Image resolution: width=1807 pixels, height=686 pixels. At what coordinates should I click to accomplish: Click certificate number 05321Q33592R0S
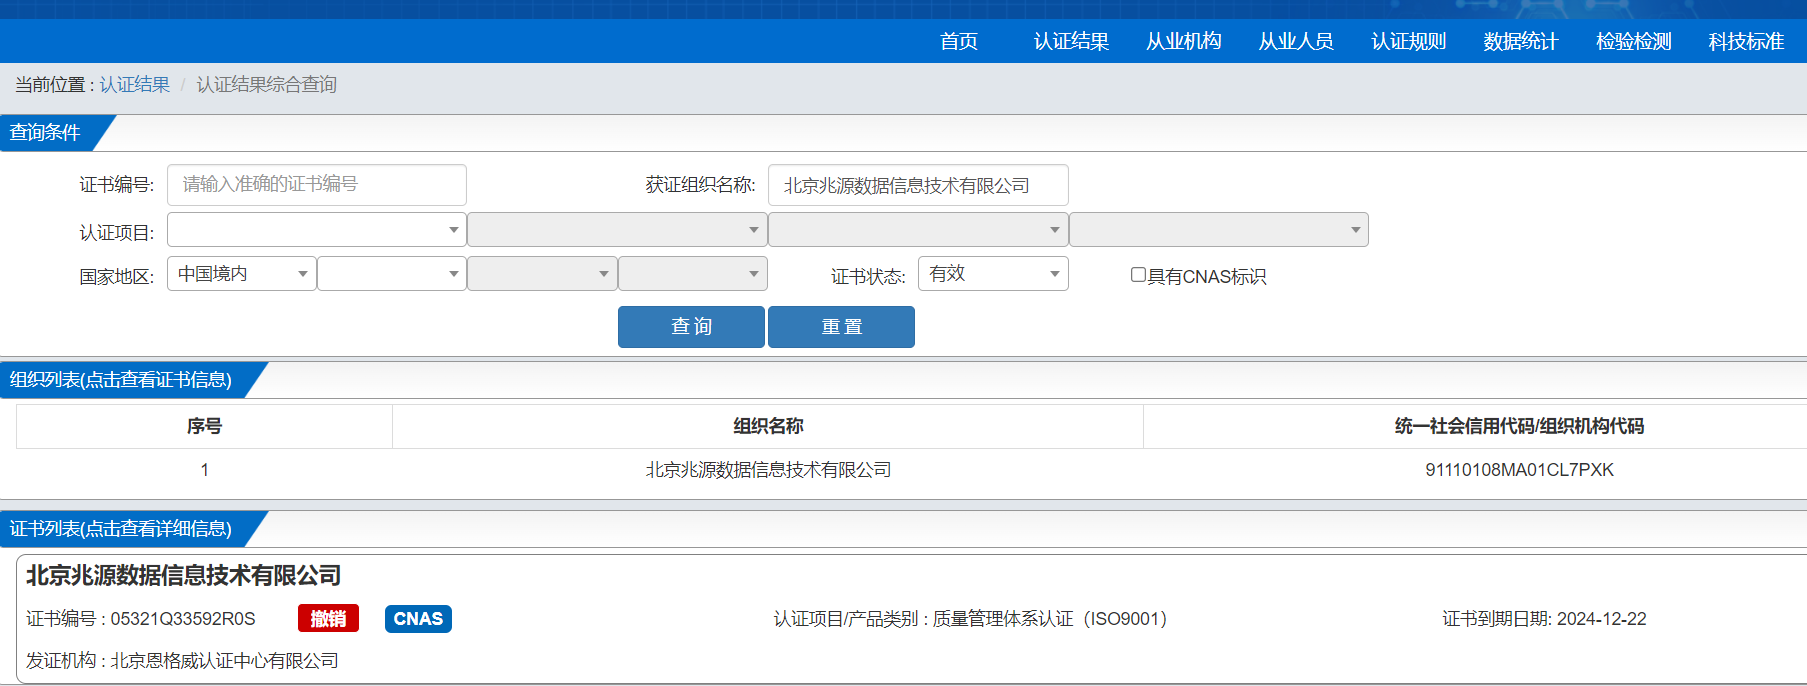click(x=183, y=619)
